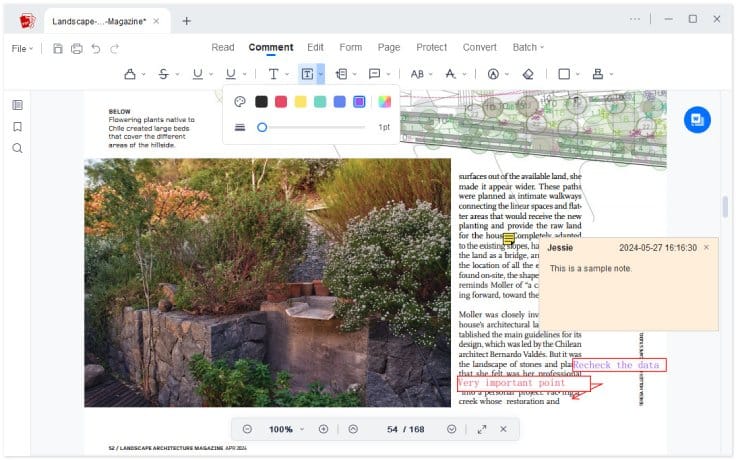Click the blue floating translate button
Image resolution: width=736 pixels, height=460 pixels.
(x=697, y=120)
